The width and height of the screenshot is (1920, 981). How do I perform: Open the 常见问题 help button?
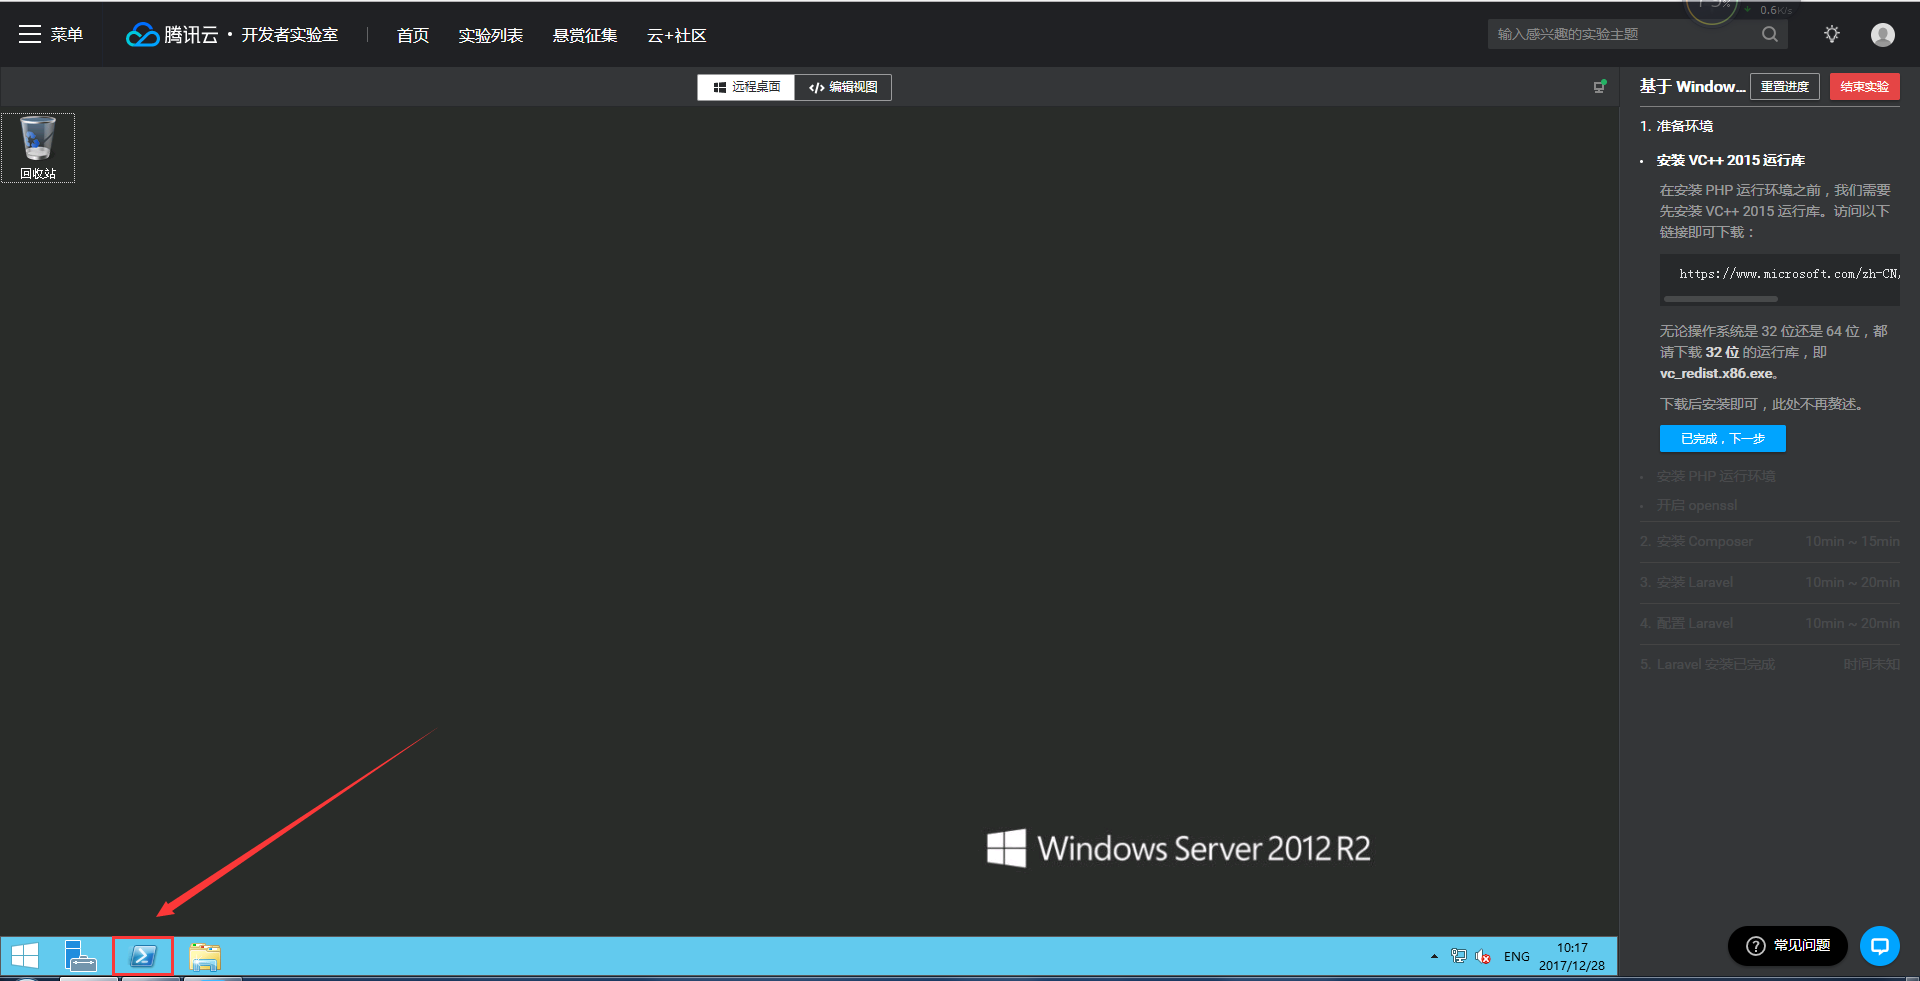pos(1788,946)
